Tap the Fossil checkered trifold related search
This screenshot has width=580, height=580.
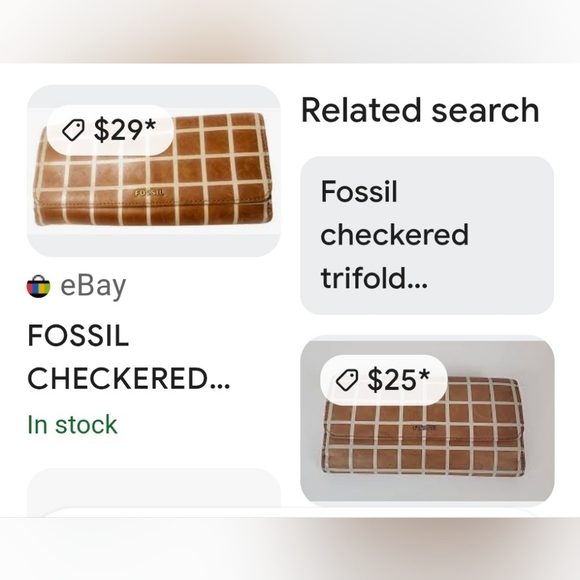click(x=427, y=235)
